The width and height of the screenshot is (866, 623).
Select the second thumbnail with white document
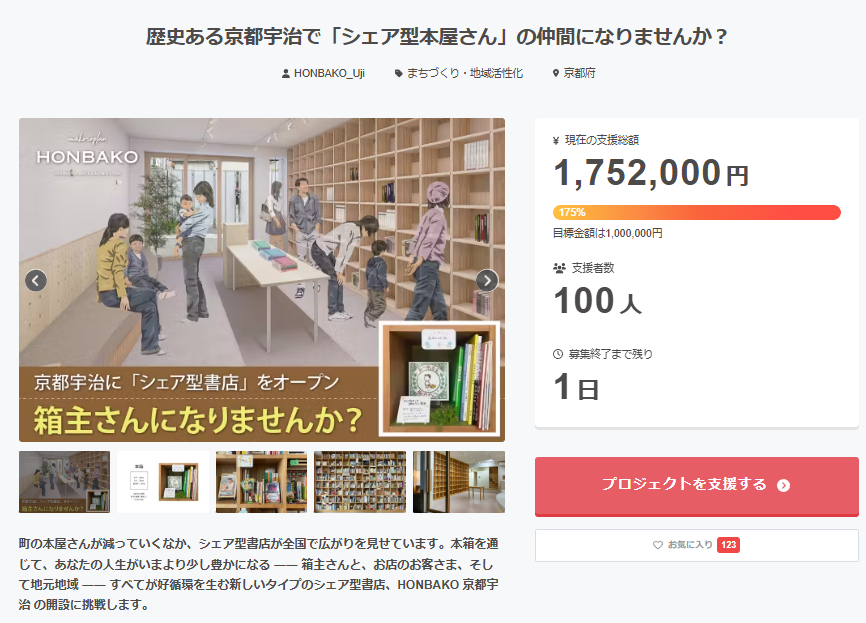[x=163, y=482]
